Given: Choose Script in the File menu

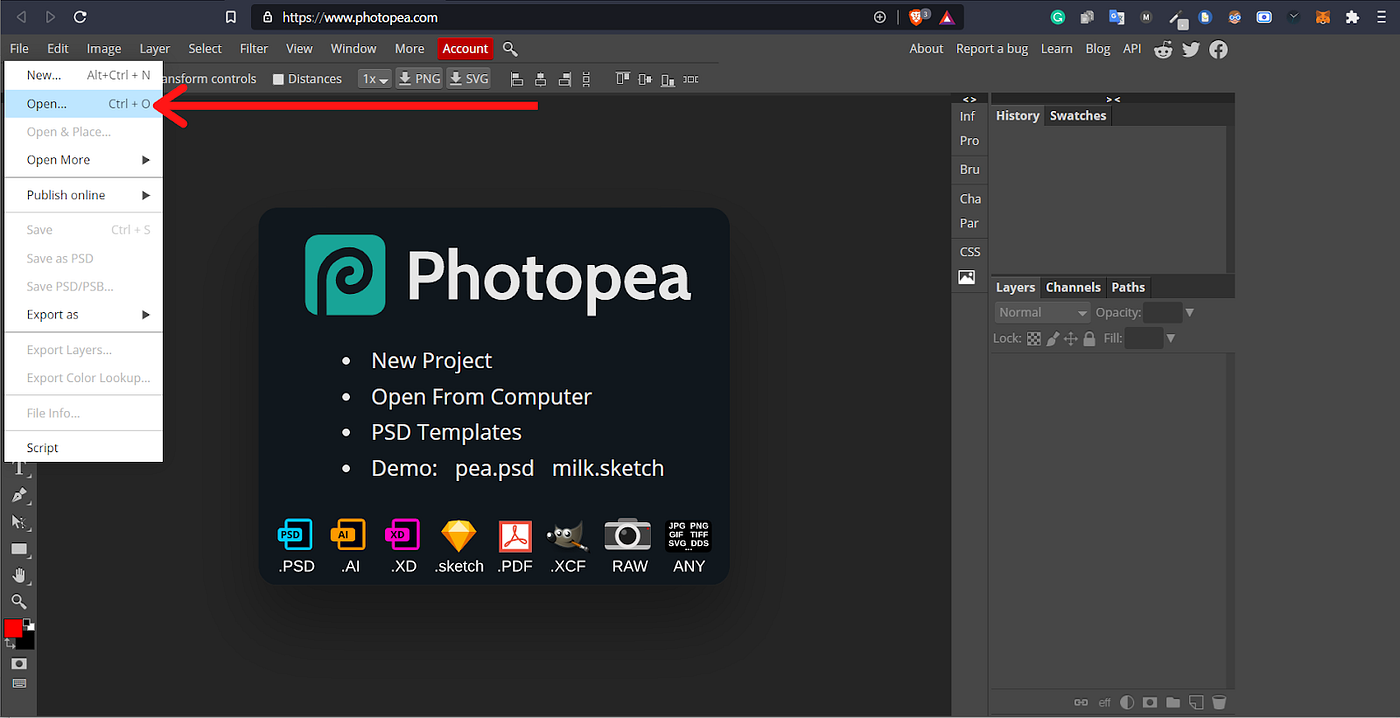Looking at the screenshot, I should (x=84, y=448).
